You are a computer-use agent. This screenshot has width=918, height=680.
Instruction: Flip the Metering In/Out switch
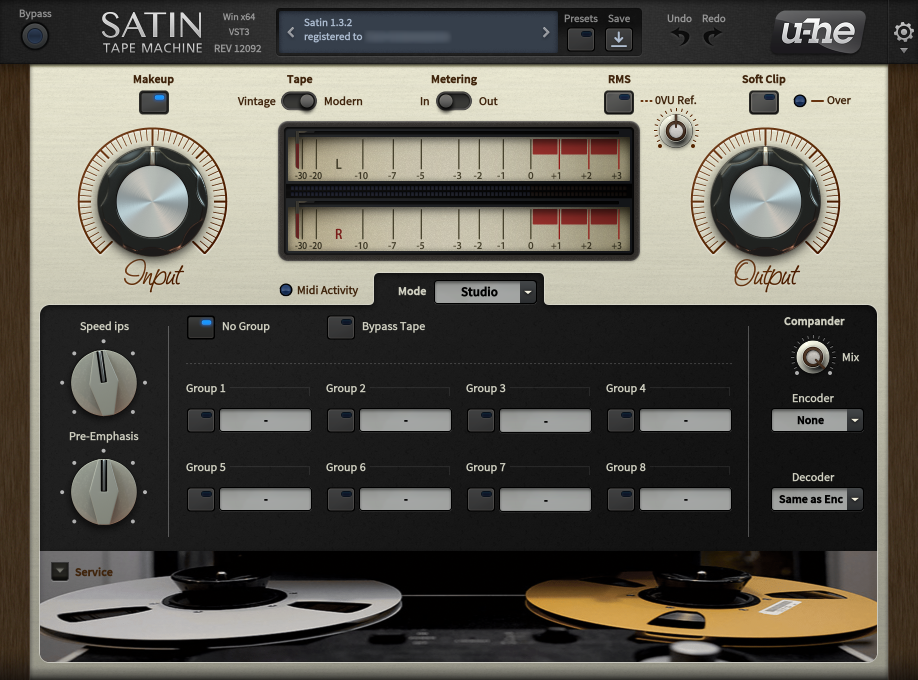point(454,101)
